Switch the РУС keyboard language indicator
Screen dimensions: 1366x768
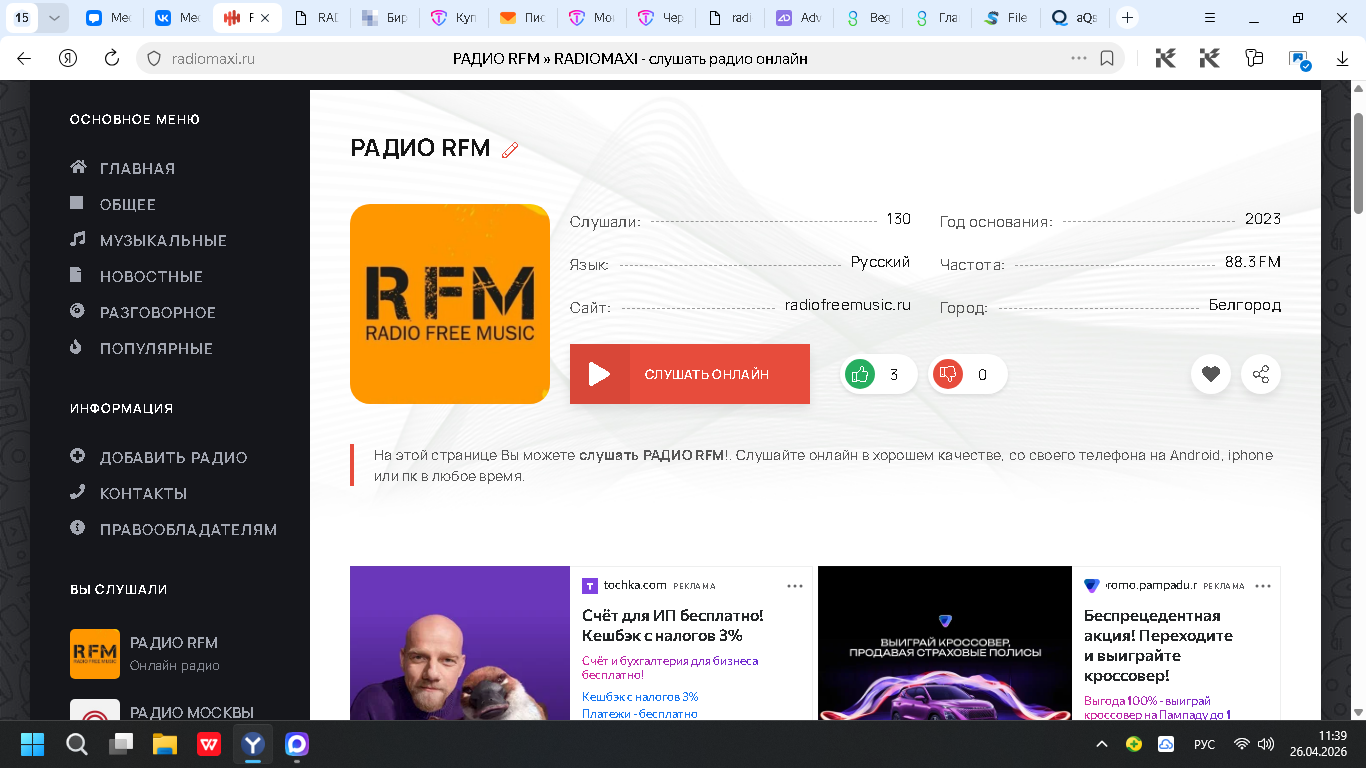pyautogui.click(x=1205, y=745)
